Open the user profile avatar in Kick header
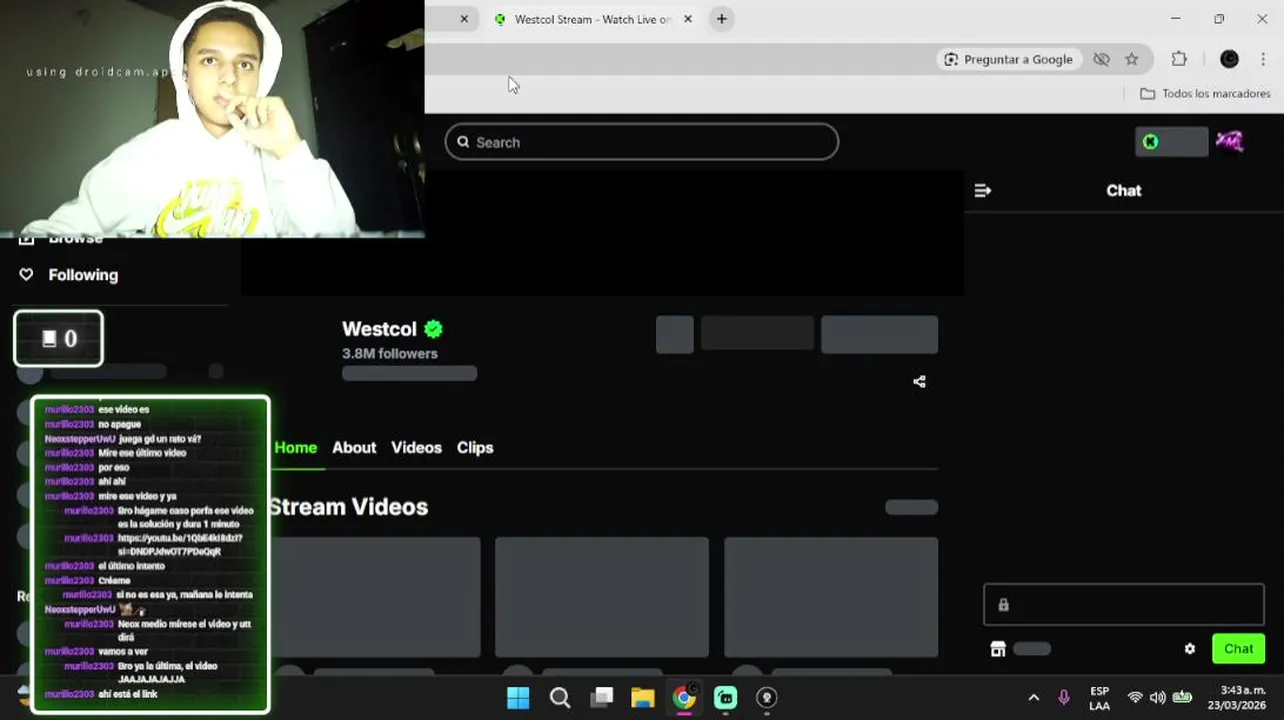The image size is (1284, 720). [1229, 142]
